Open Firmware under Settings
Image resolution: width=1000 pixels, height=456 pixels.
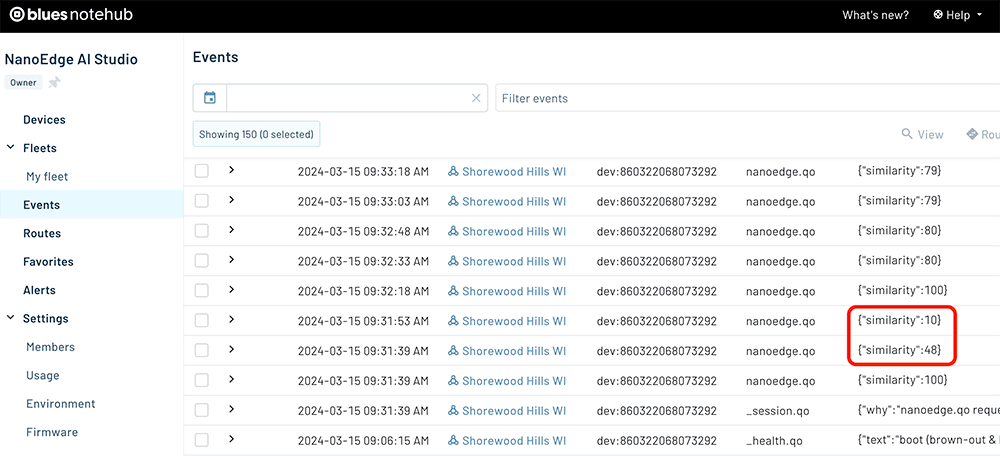52,432
